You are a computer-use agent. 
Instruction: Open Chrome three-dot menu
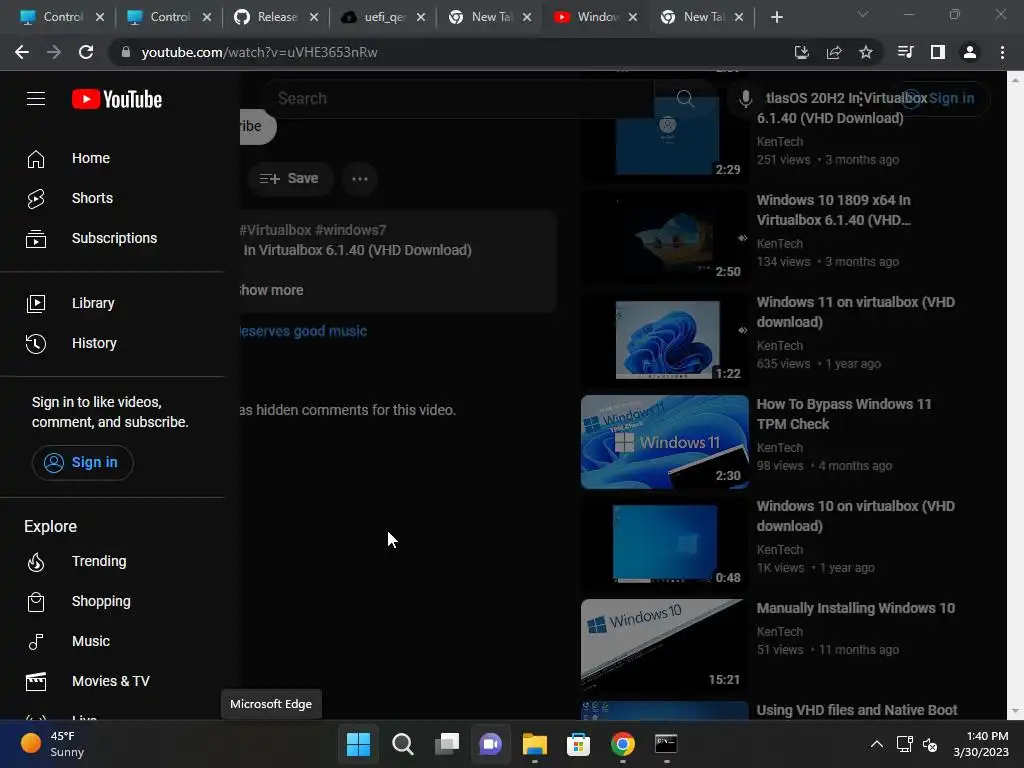[x=1002, y=52]
